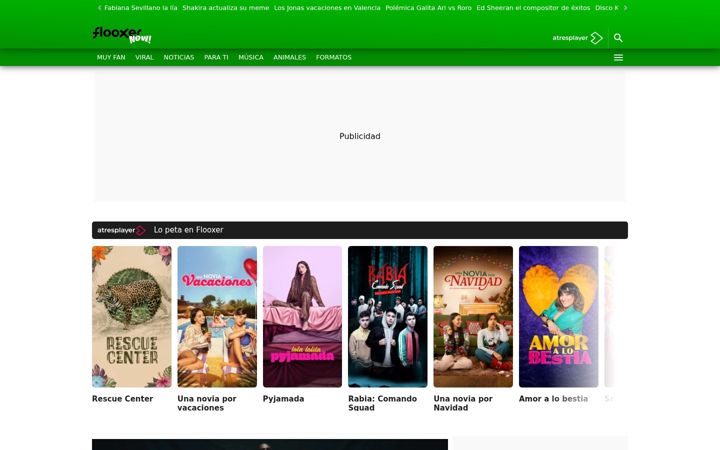
Task: Click the Una novia por Navidad title
Action: coord(463,403)
